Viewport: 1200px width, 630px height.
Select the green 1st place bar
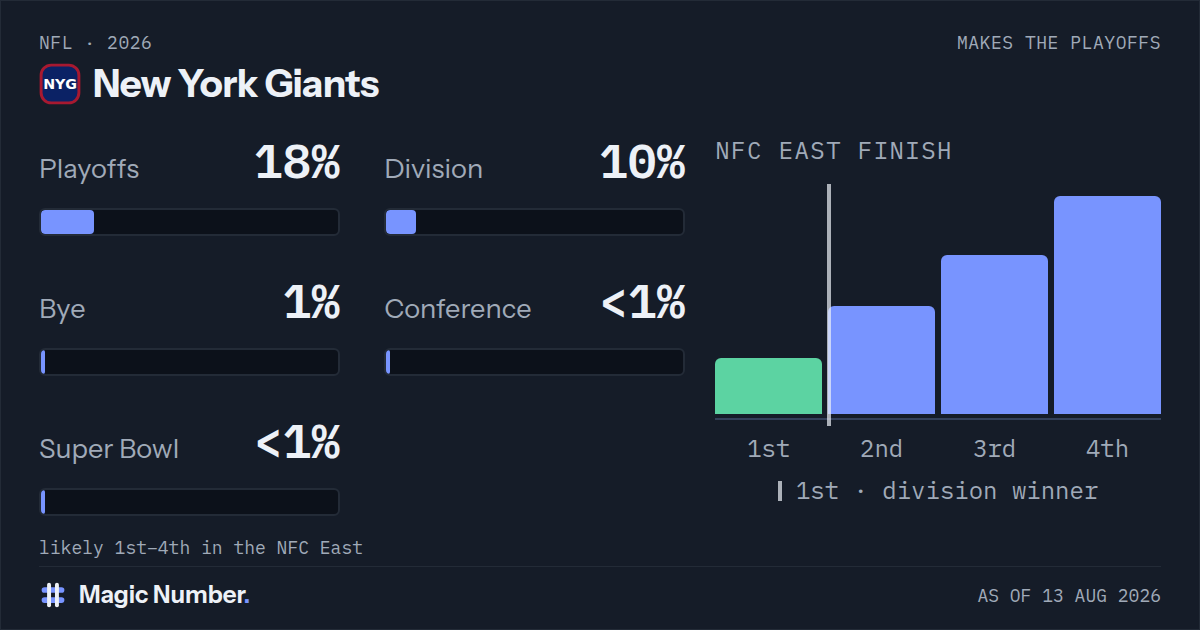tap(768, 386)
